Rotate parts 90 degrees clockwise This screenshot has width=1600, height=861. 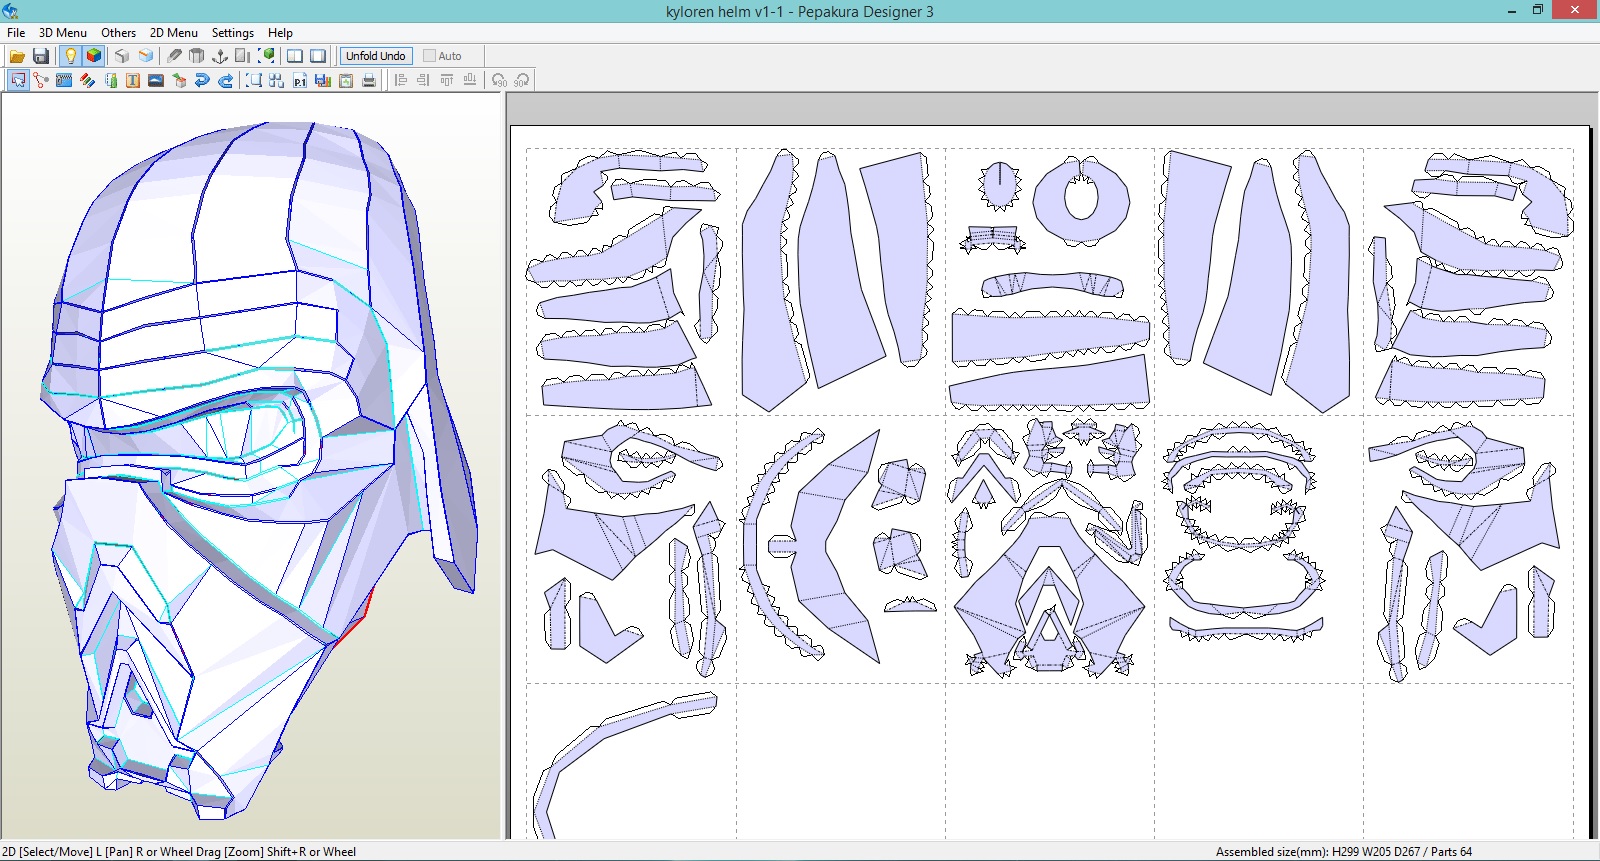click(522, 80)
